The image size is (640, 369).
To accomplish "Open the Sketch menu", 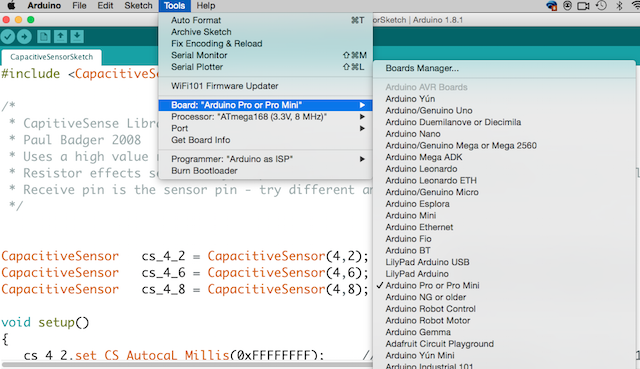I will point(138,6).
